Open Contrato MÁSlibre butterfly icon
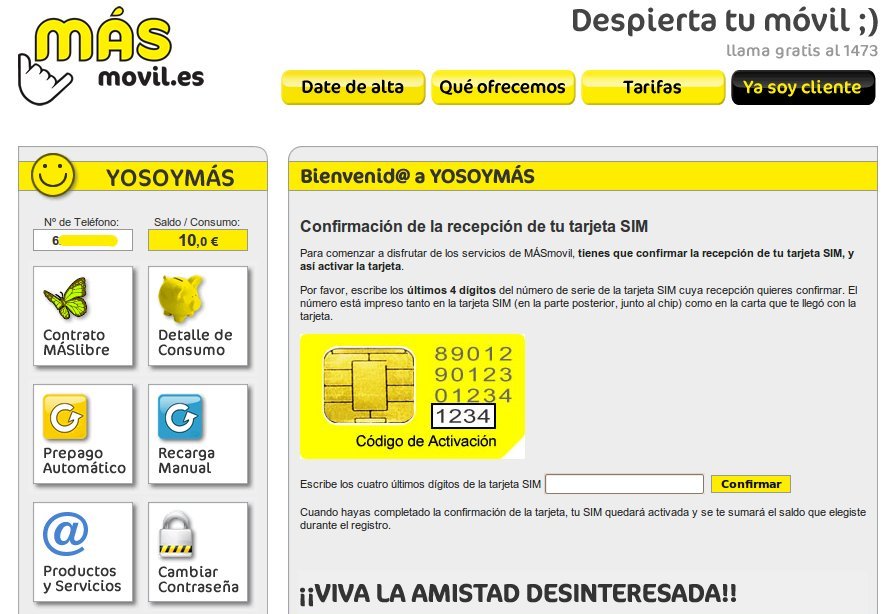This screenshot has width=891, height=614. (66, 298)
